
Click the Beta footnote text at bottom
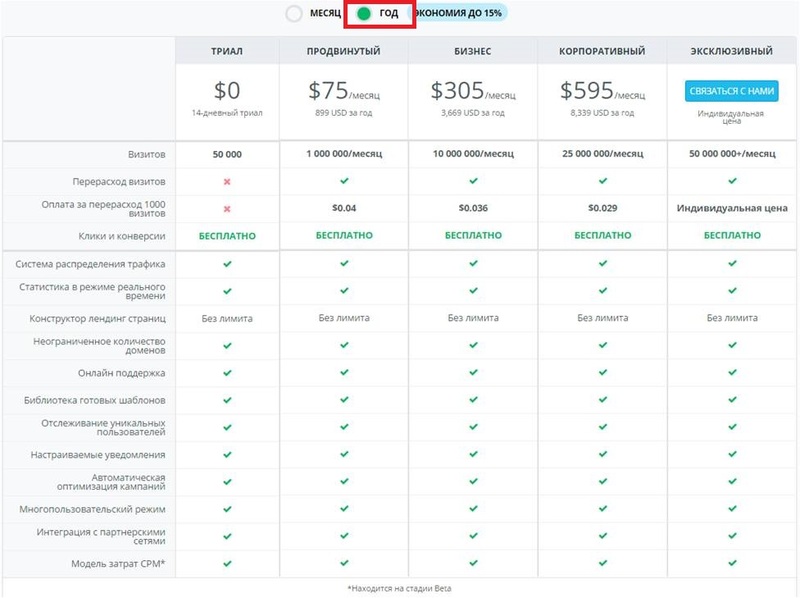(400, 588)
